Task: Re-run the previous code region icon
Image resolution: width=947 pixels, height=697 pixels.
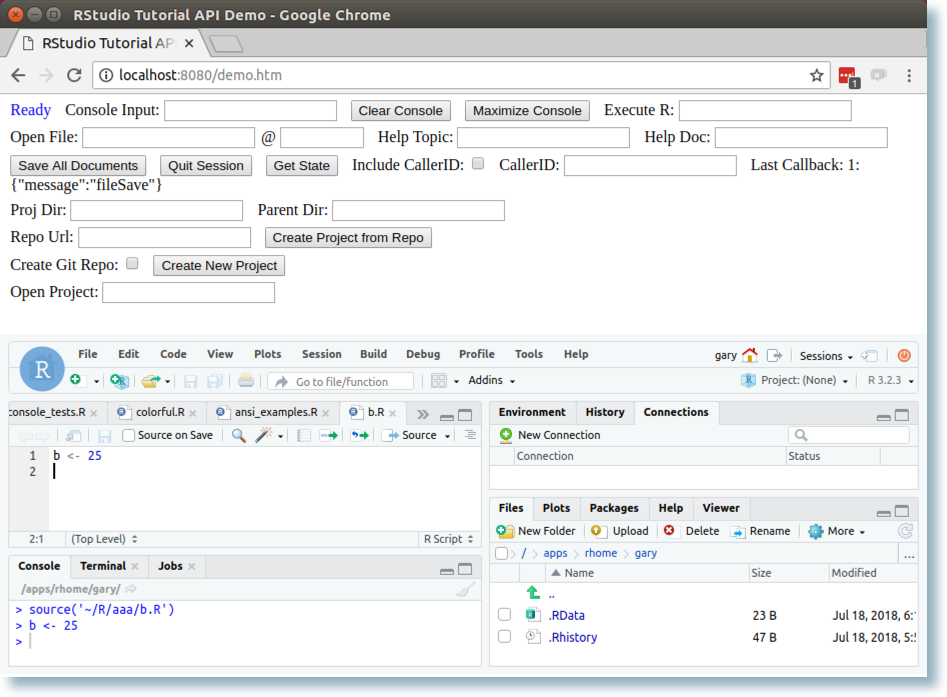Action: pos(360,435)
